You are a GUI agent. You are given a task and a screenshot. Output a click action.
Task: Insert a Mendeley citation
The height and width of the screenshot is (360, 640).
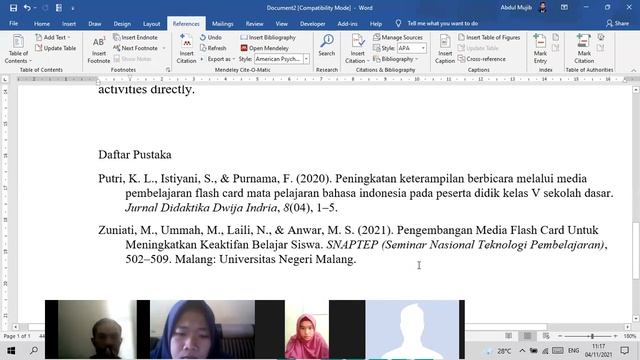[186, 49]
